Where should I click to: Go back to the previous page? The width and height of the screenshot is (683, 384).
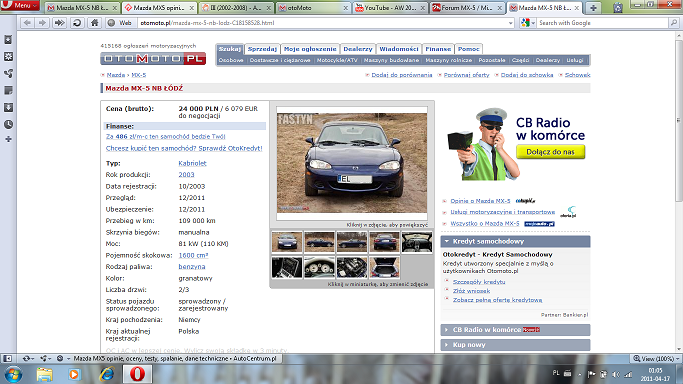[27, 23]
